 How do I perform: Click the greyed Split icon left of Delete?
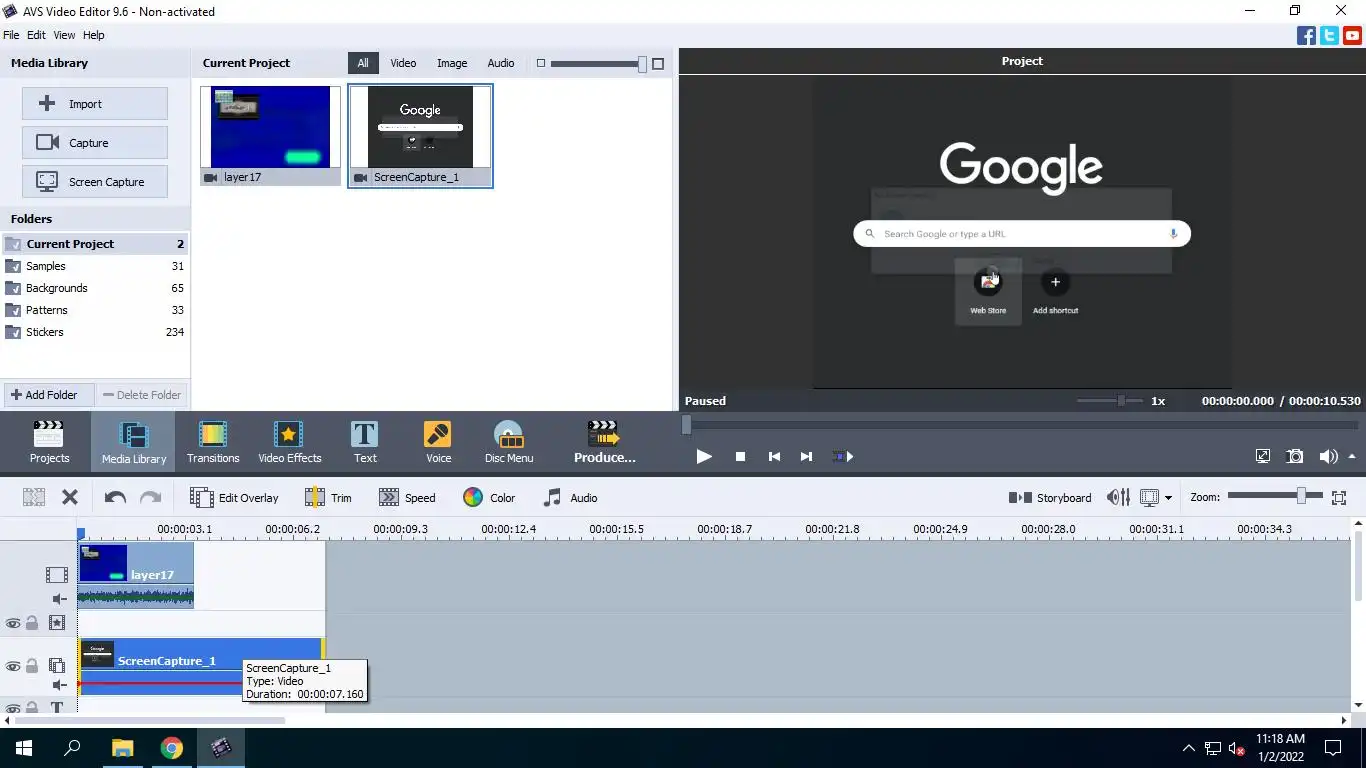pyautogui.click(x=34, y=497)
